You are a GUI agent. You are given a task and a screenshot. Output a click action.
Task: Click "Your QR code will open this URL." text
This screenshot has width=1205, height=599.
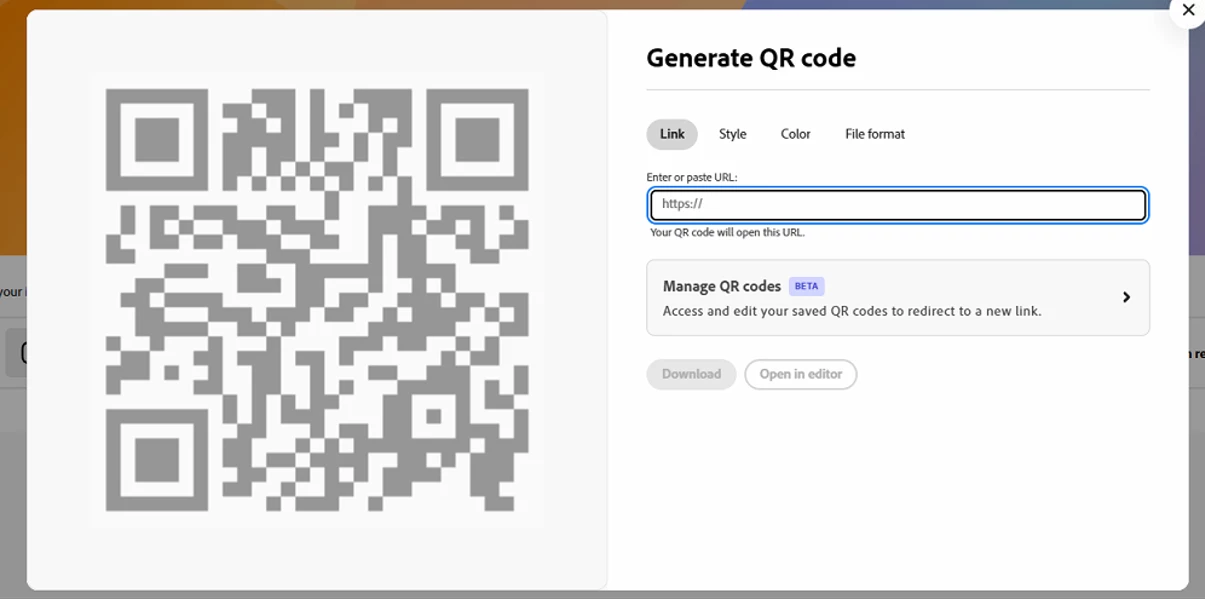[727, 232]
